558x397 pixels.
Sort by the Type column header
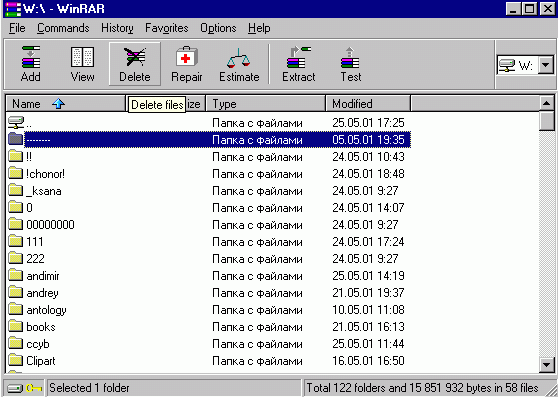point(265,104)
